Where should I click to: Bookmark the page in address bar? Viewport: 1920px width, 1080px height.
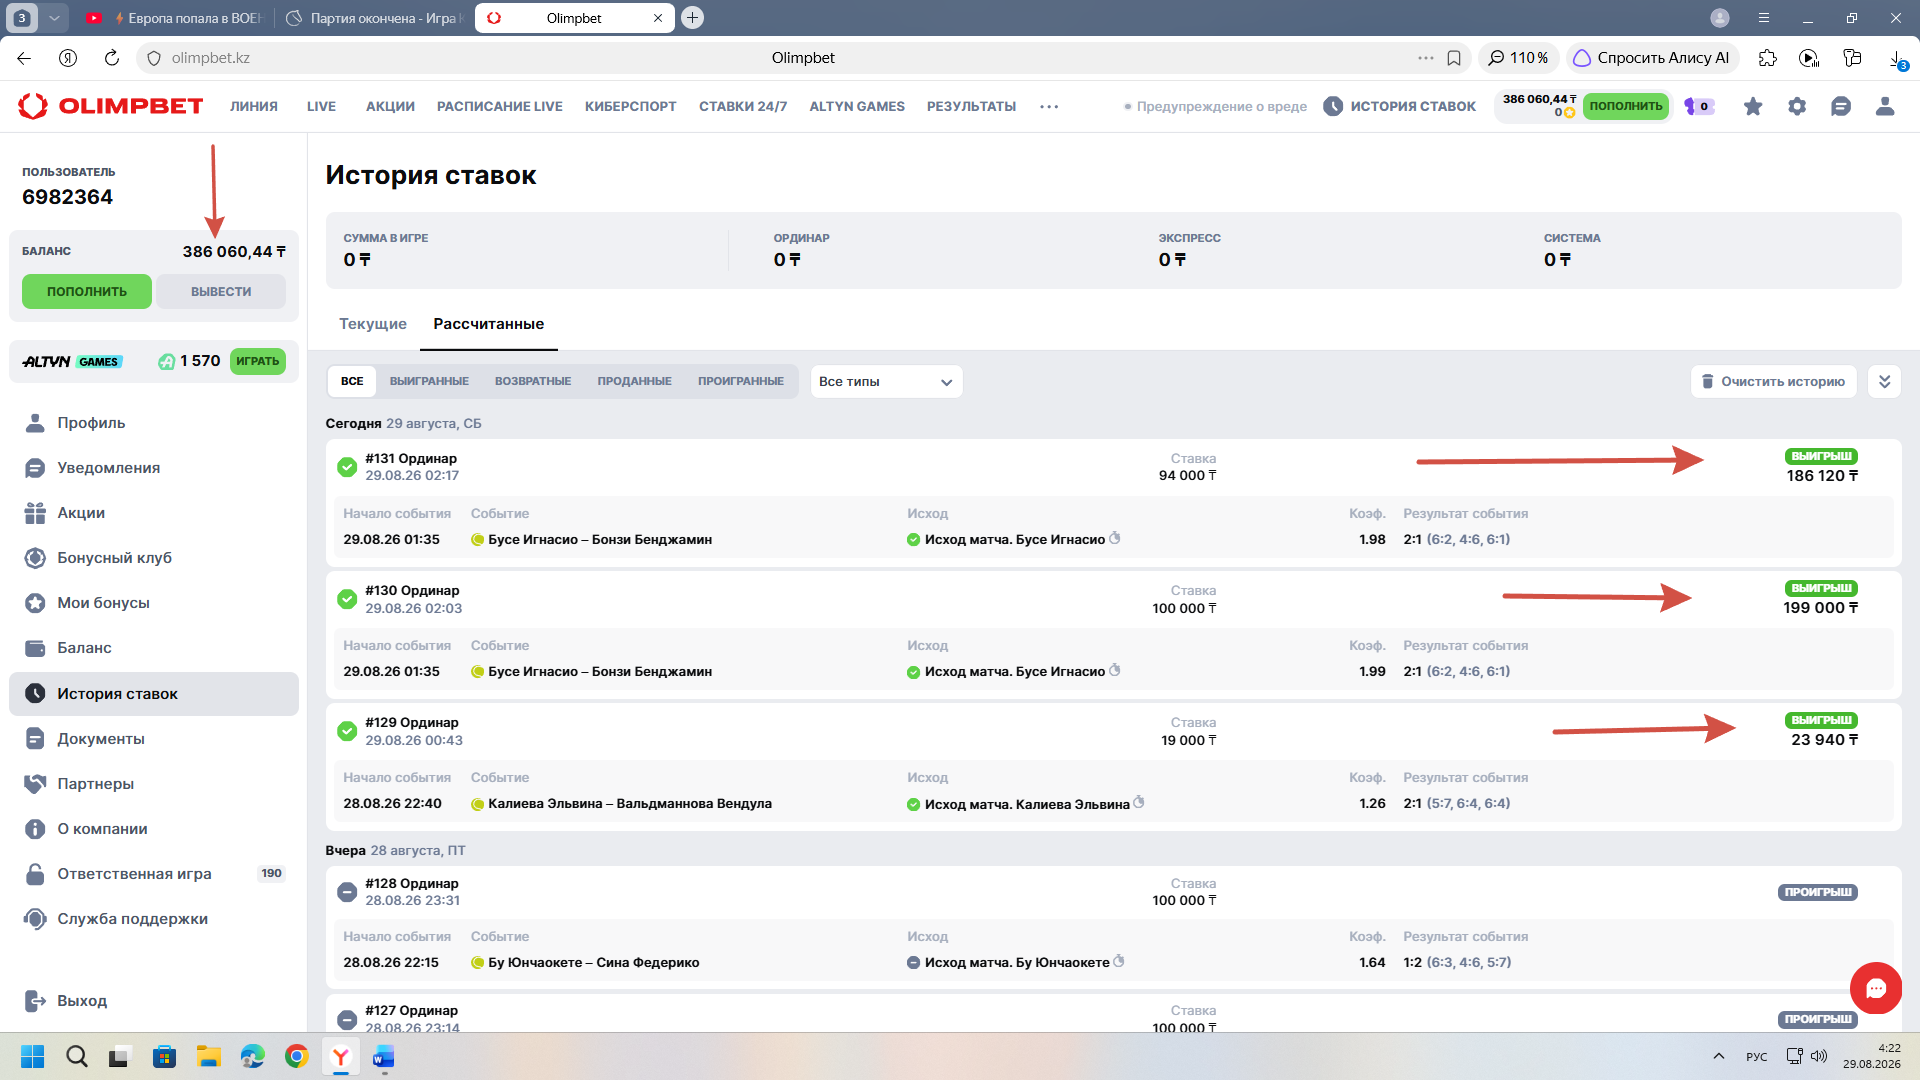1454,58
